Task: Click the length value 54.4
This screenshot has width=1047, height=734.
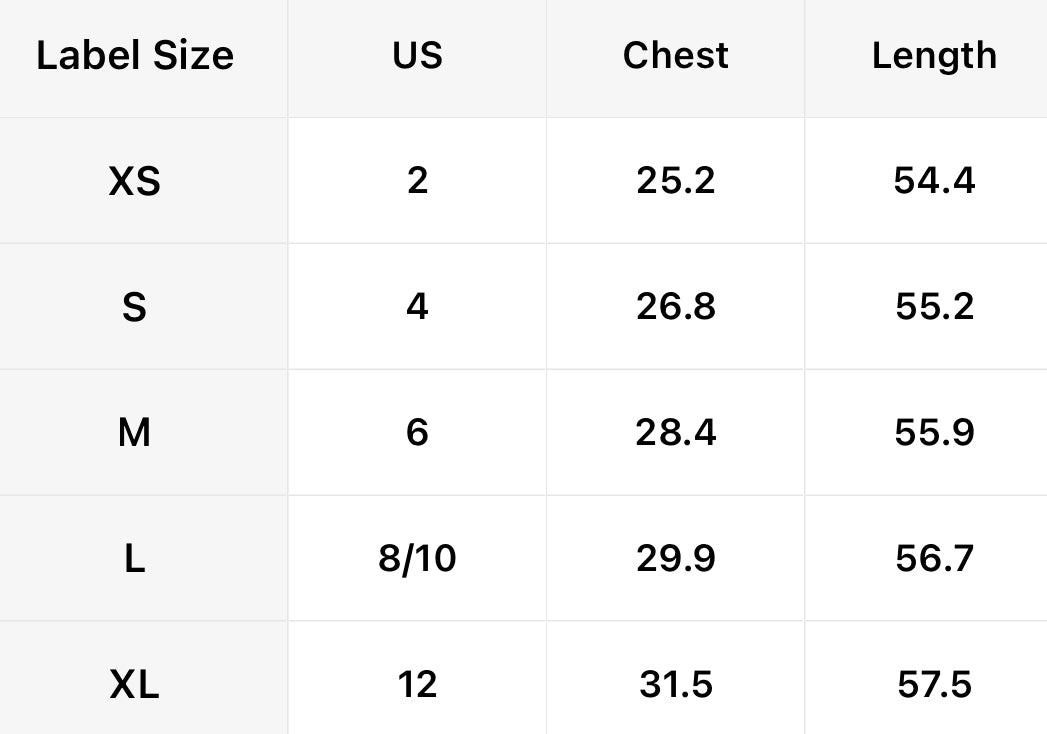Action: tap(934, 181)
